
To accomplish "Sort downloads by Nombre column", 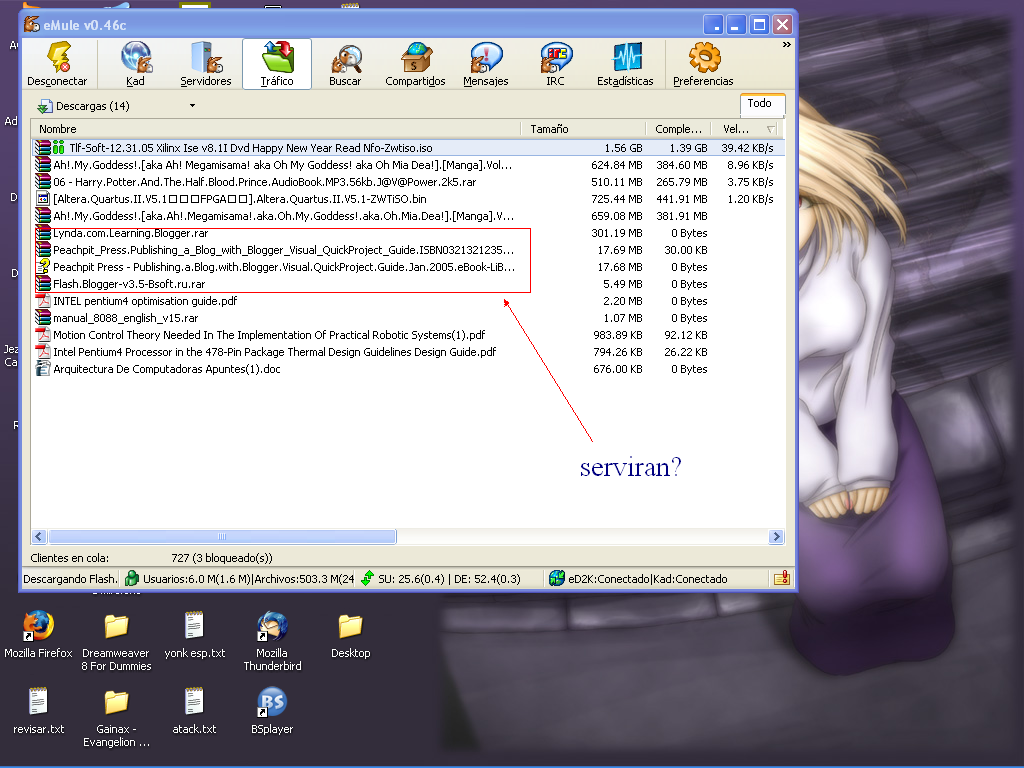I will (x=276, y=129).
